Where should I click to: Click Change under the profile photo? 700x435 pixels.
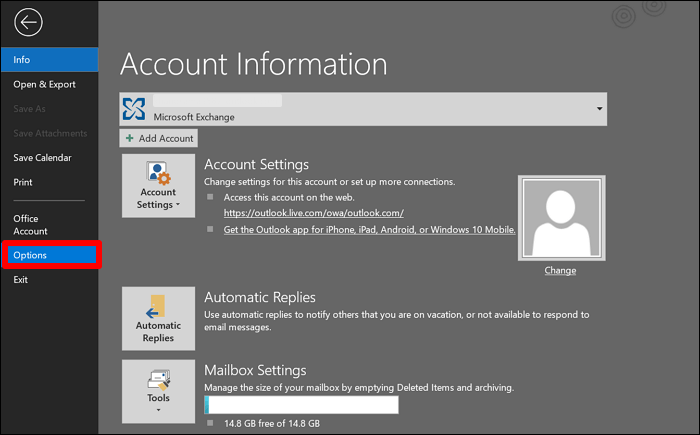point(560,270)
